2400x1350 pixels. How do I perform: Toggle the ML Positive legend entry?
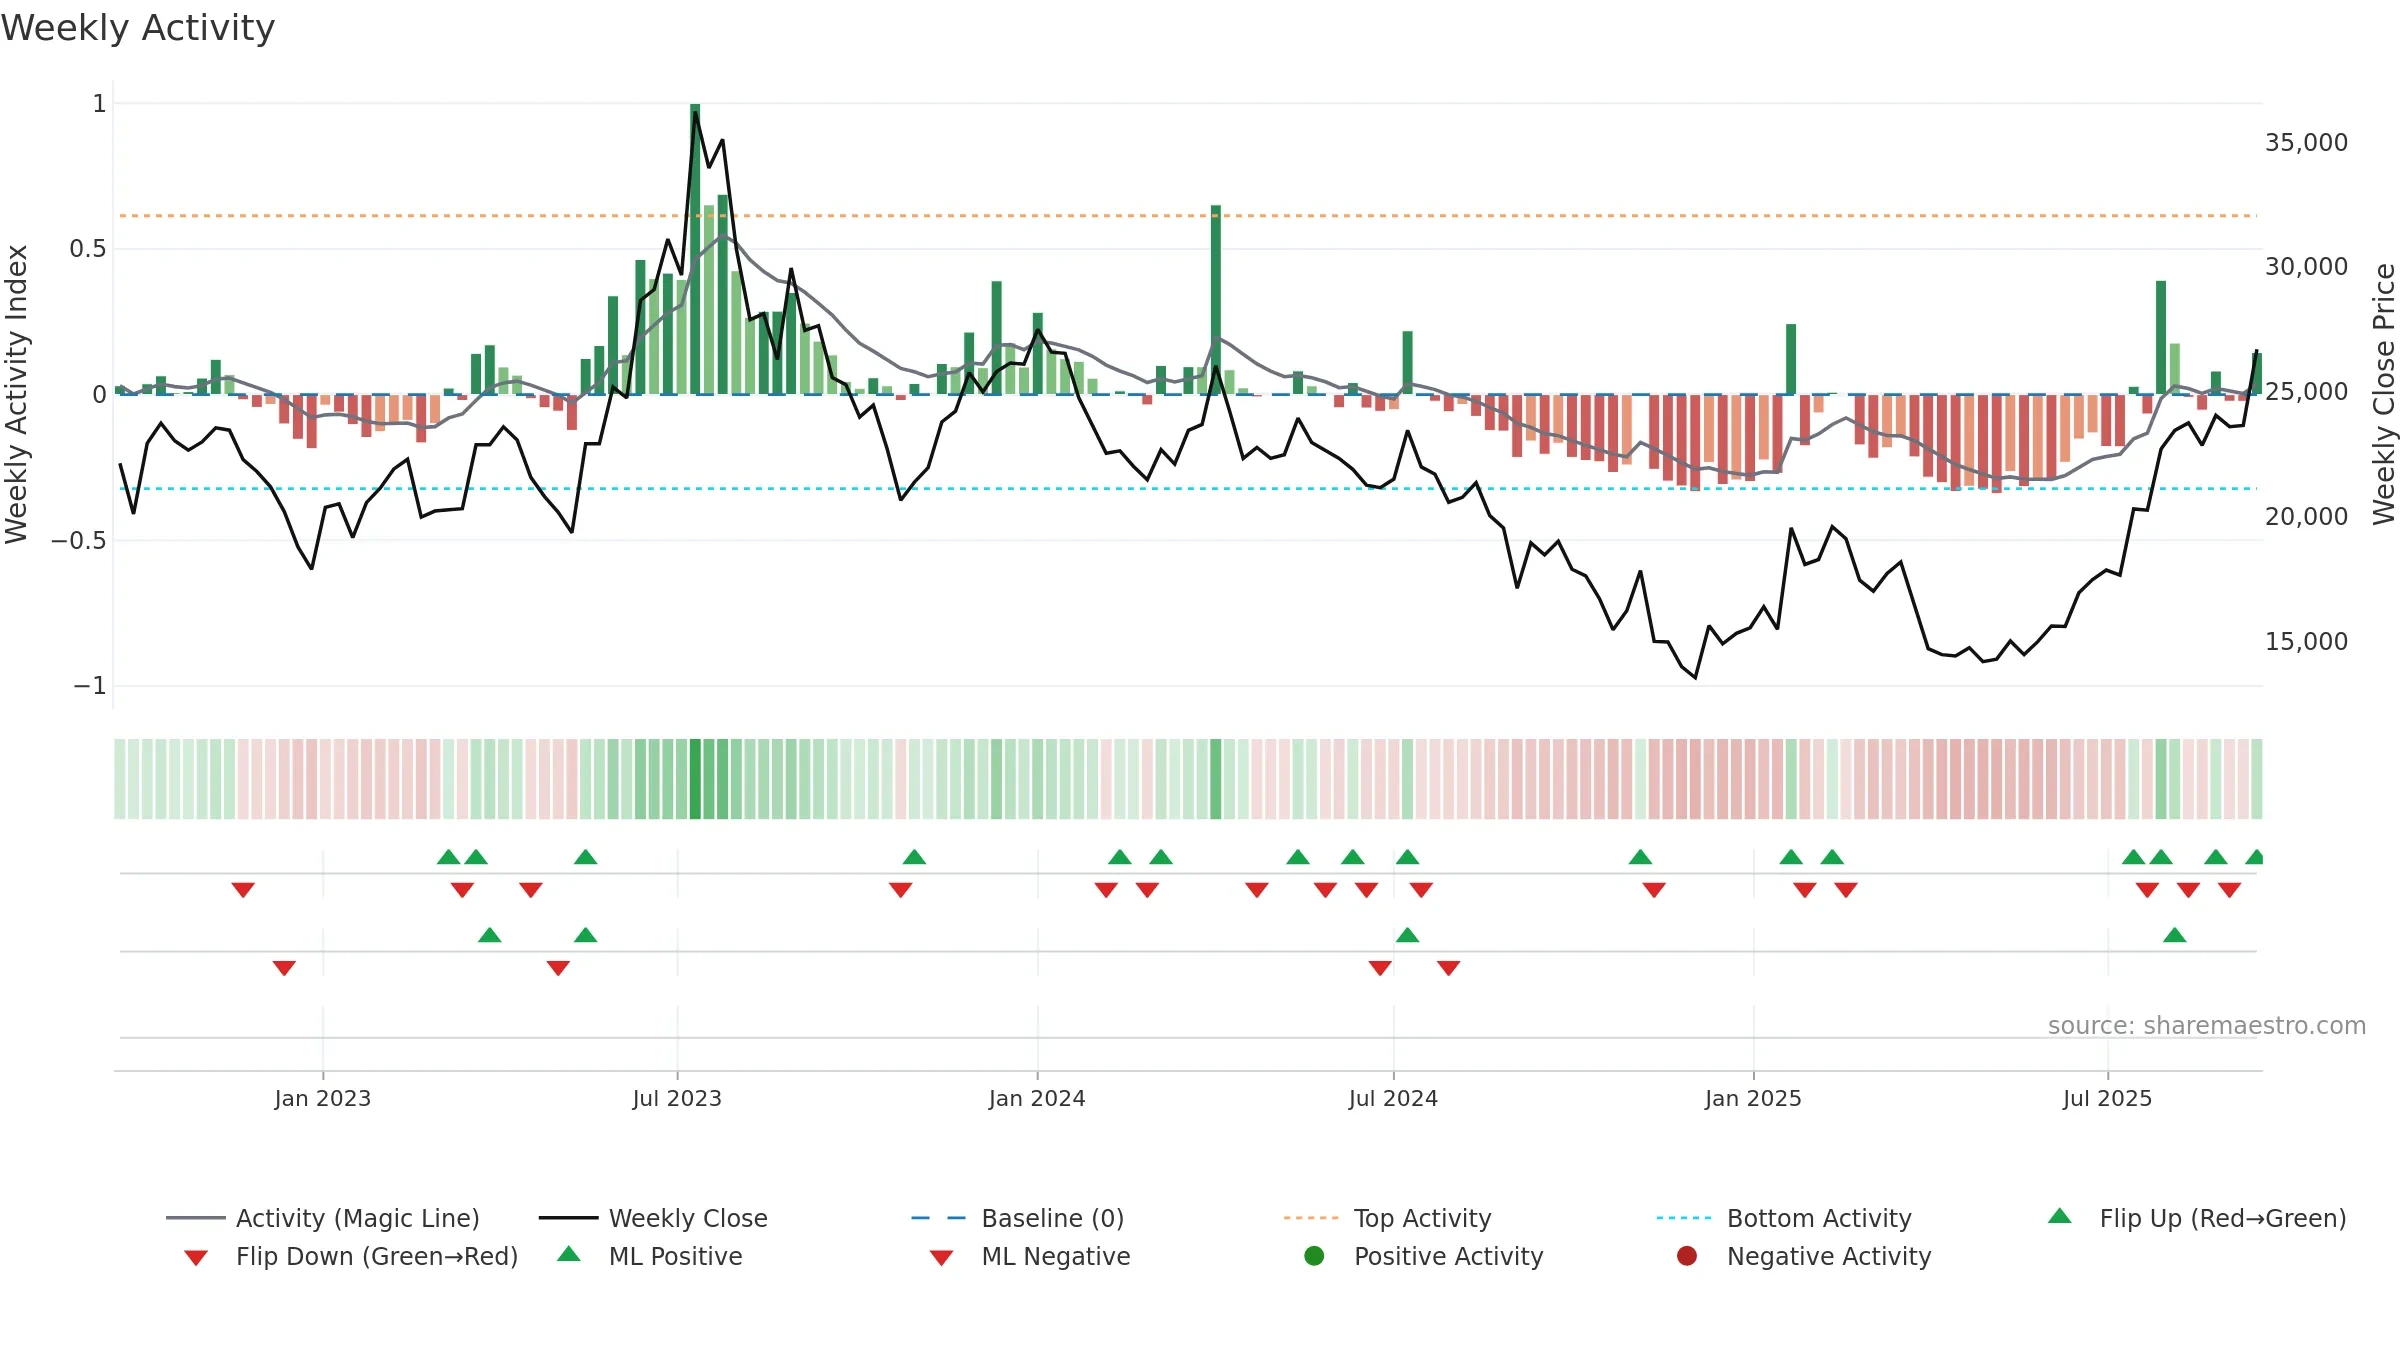[x=650, y=1256]
